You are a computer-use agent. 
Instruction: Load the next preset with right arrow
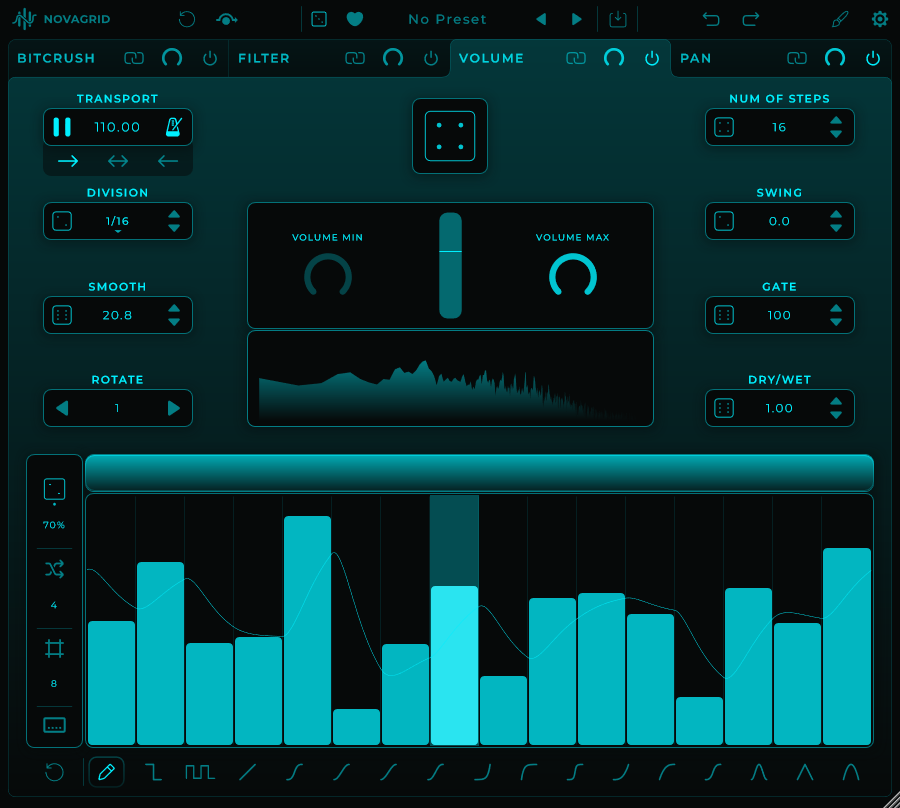[x=576, y=19]
